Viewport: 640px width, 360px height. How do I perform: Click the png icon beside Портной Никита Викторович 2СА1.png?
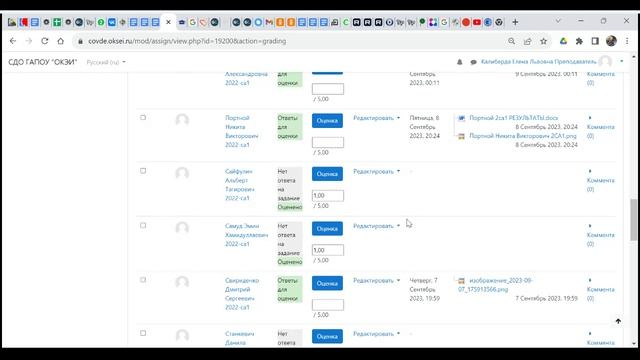[x=461, y=136]
